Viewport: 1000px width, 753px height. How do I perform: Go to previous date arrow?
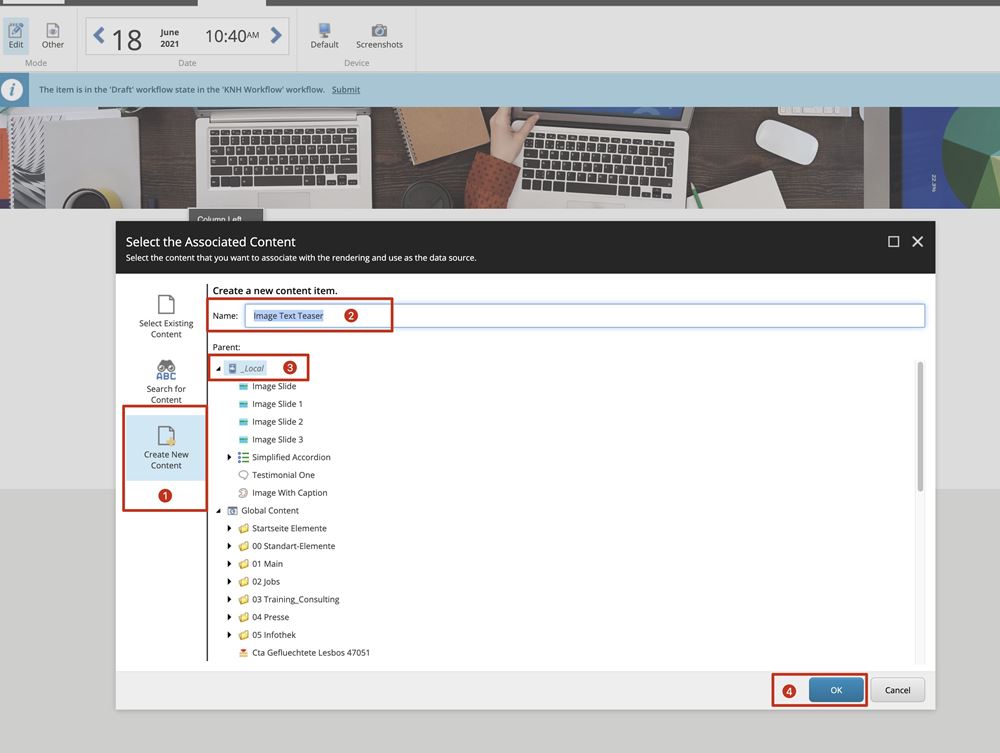coord(98,37)
